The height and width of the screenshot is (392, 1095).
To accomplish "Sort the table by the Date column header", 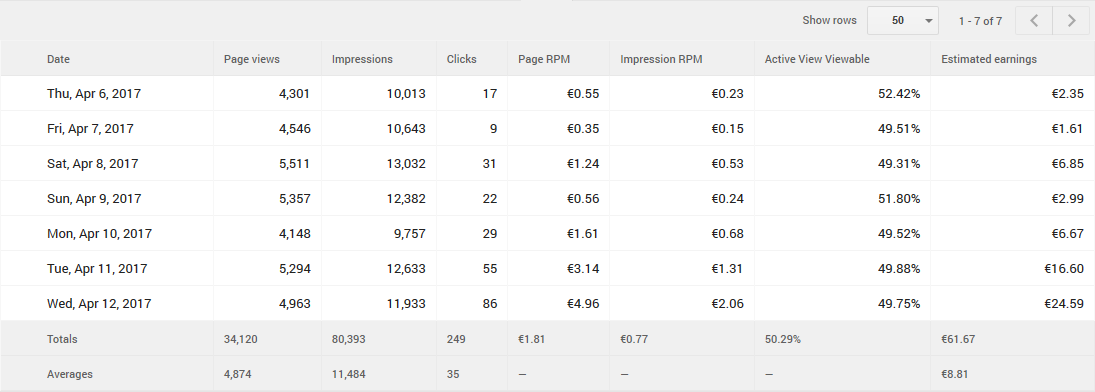I will [59, 59].
